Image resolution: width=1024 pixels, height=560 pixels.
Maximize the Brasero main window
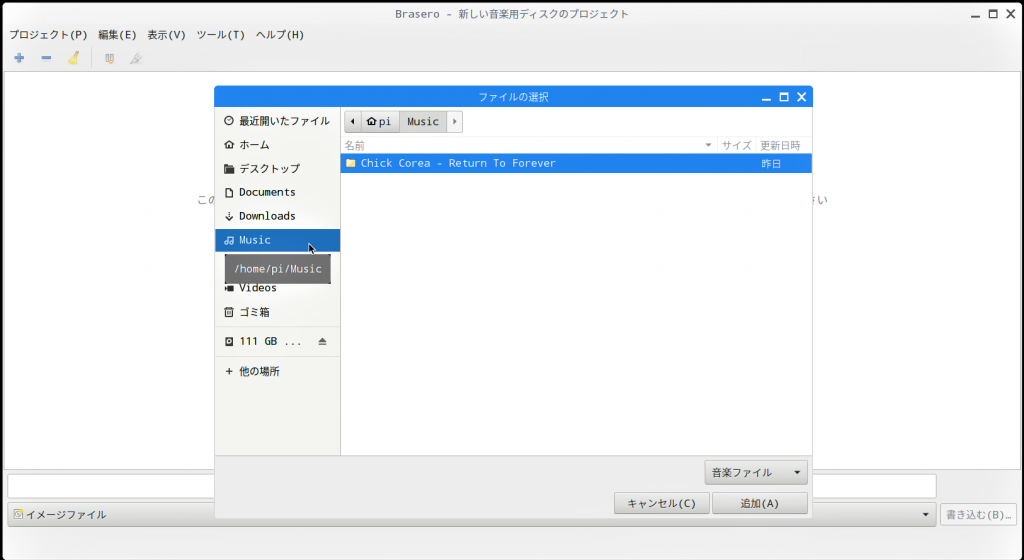pyautogui.click(x=993, y=14)
